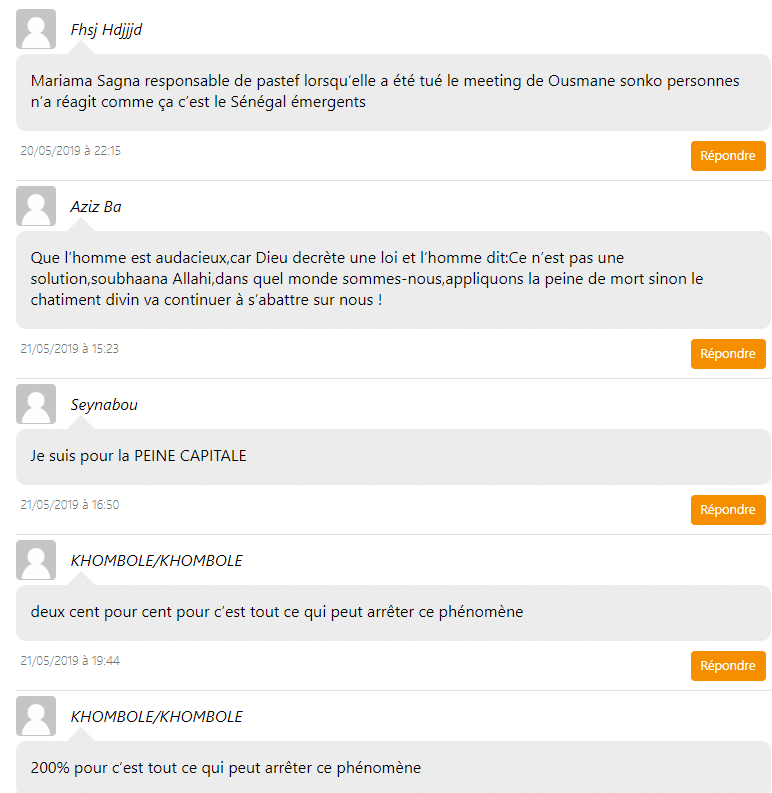This screenshot has height=793, width=772.
Task: Select the Seynabou username
Action: pos(104,405)
